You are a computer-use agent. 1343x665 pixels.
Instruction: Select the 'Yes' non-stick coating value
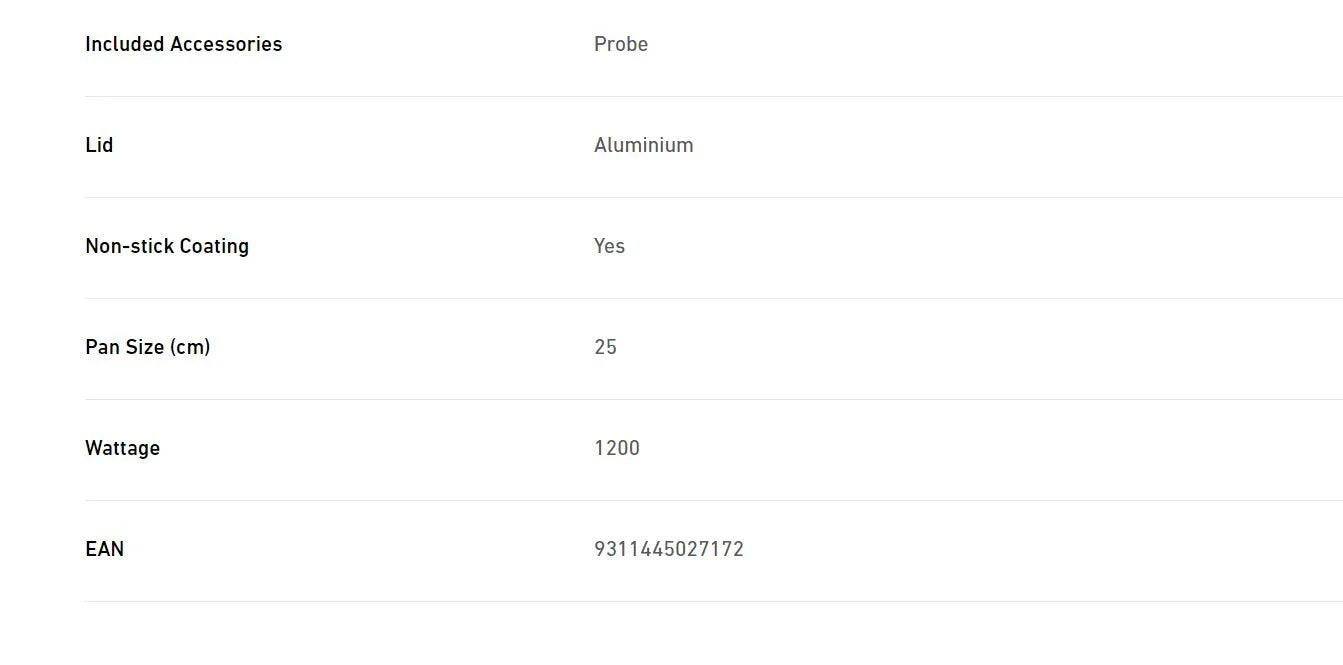click(x=609, y=246)
